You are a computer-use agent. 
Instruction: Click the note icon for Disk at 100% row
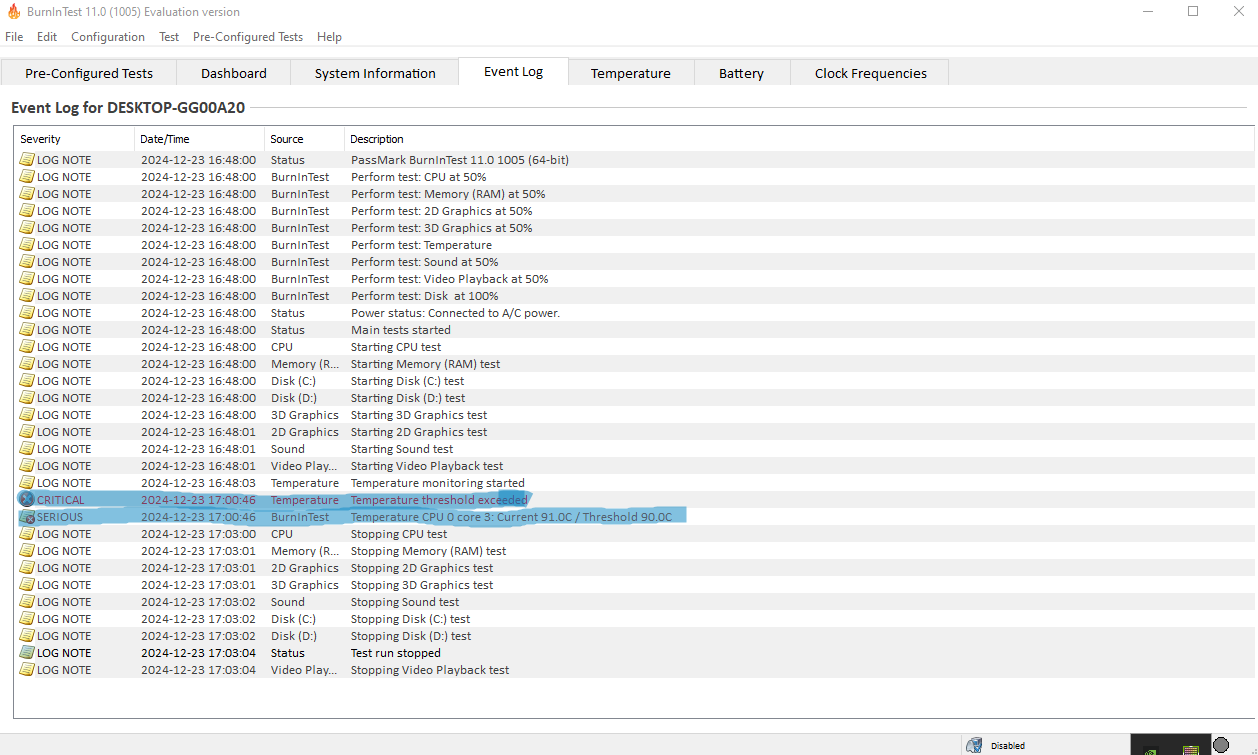click(x=27, y=296)
